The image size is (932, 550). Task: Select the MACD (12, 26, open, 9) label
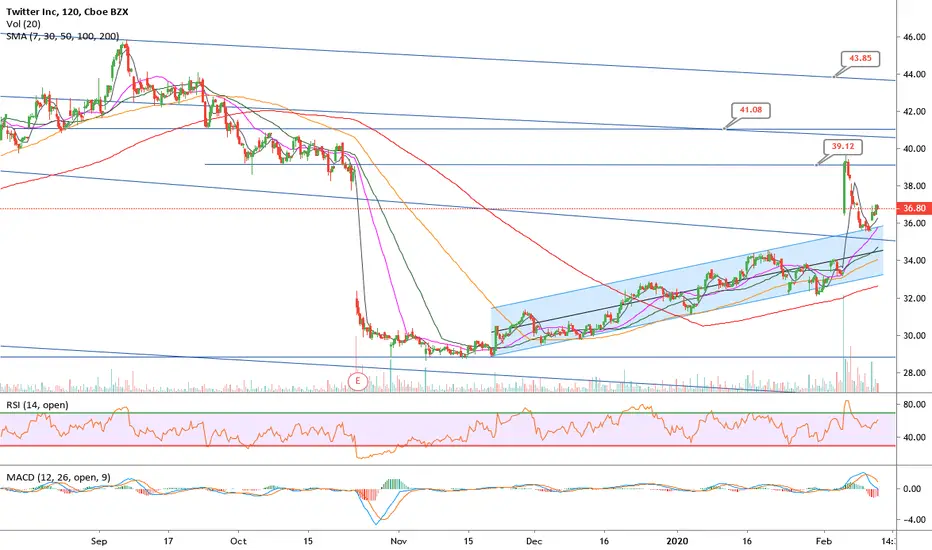click(58, 477)
